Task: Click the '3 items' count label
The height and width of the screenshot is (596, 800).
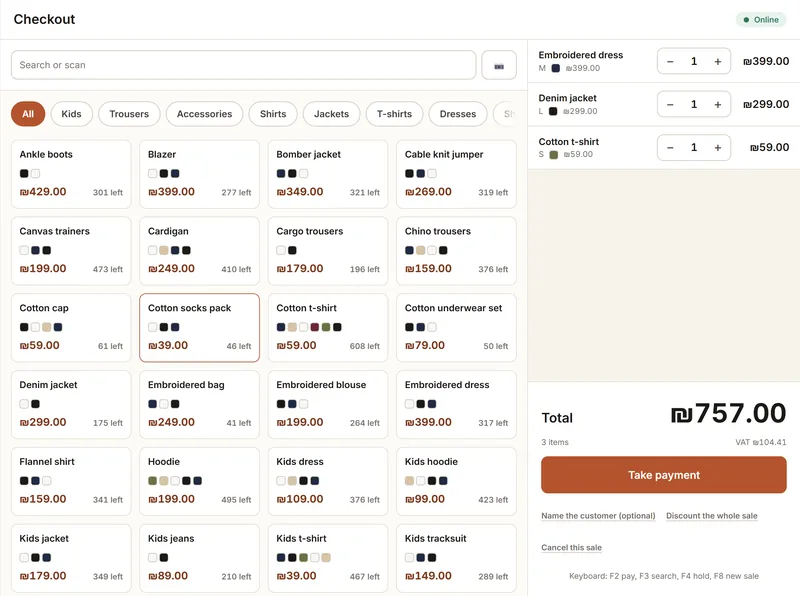Action: [555, 442]
